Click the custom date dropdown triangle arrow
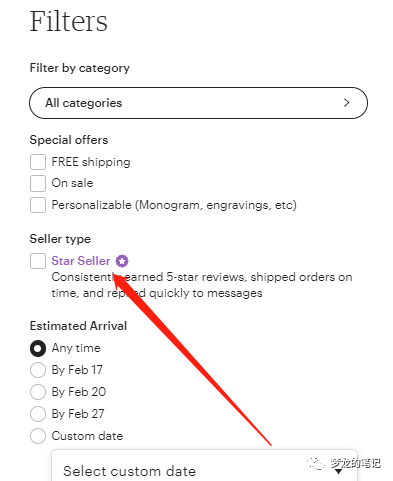Image resolution: width=393 pixels, height=481 pixels. [338, 472]
